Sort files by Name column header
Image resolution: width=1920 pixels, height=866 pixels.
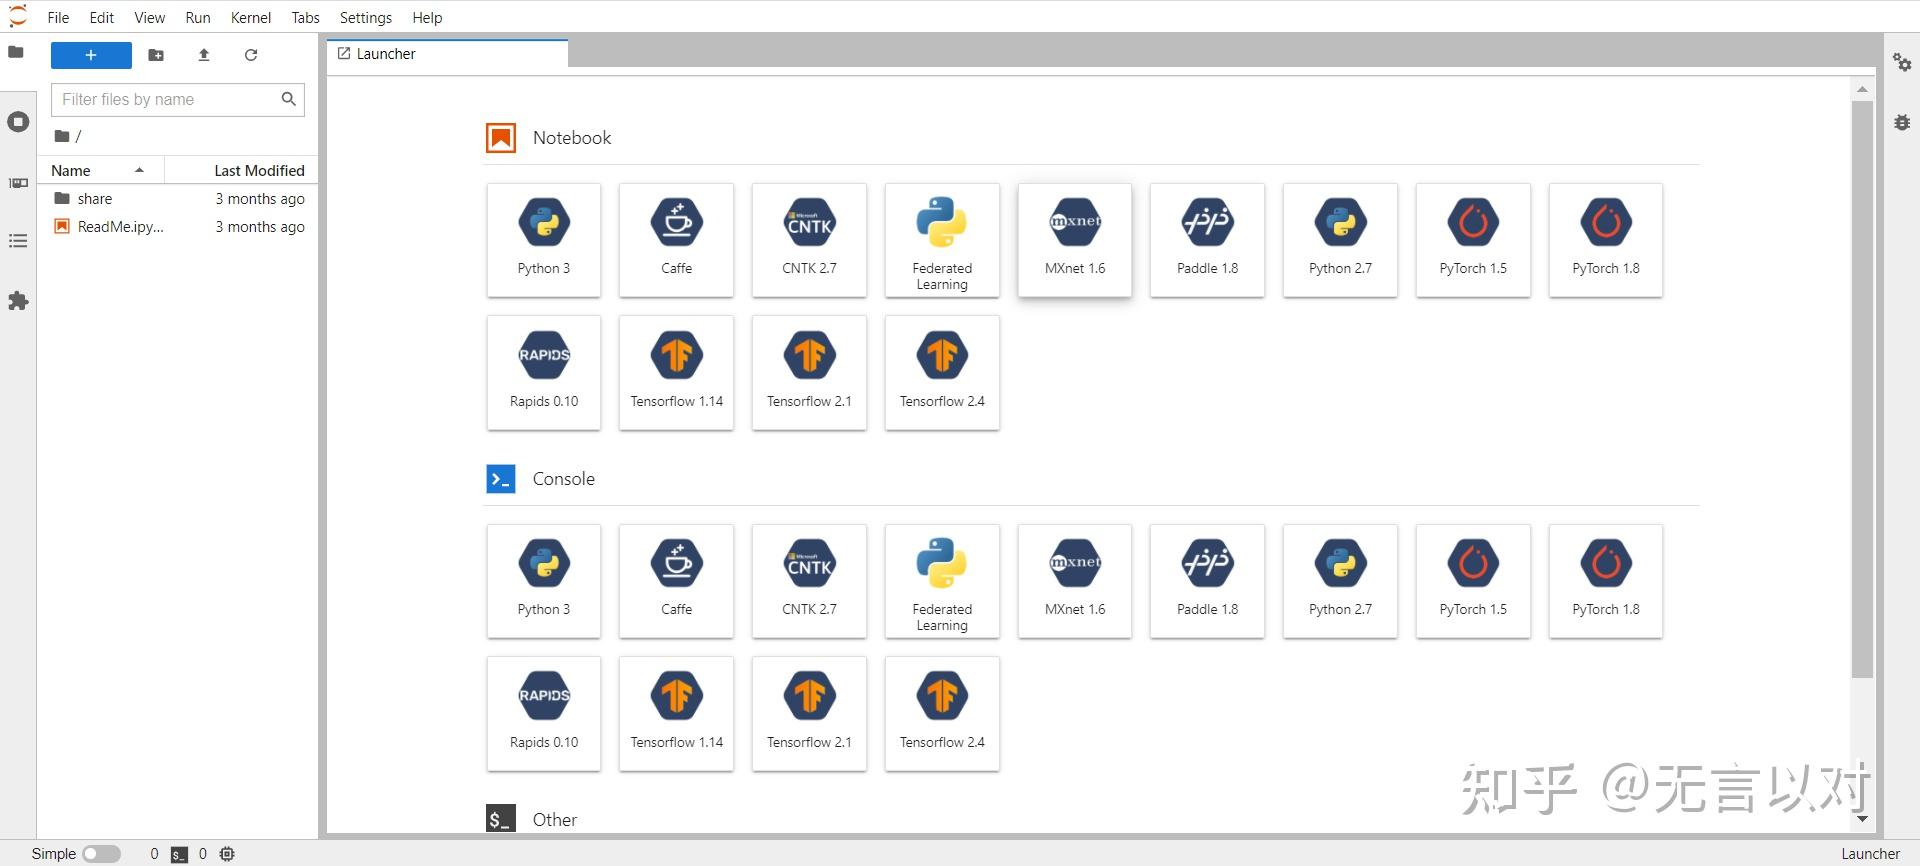[101, 171]
